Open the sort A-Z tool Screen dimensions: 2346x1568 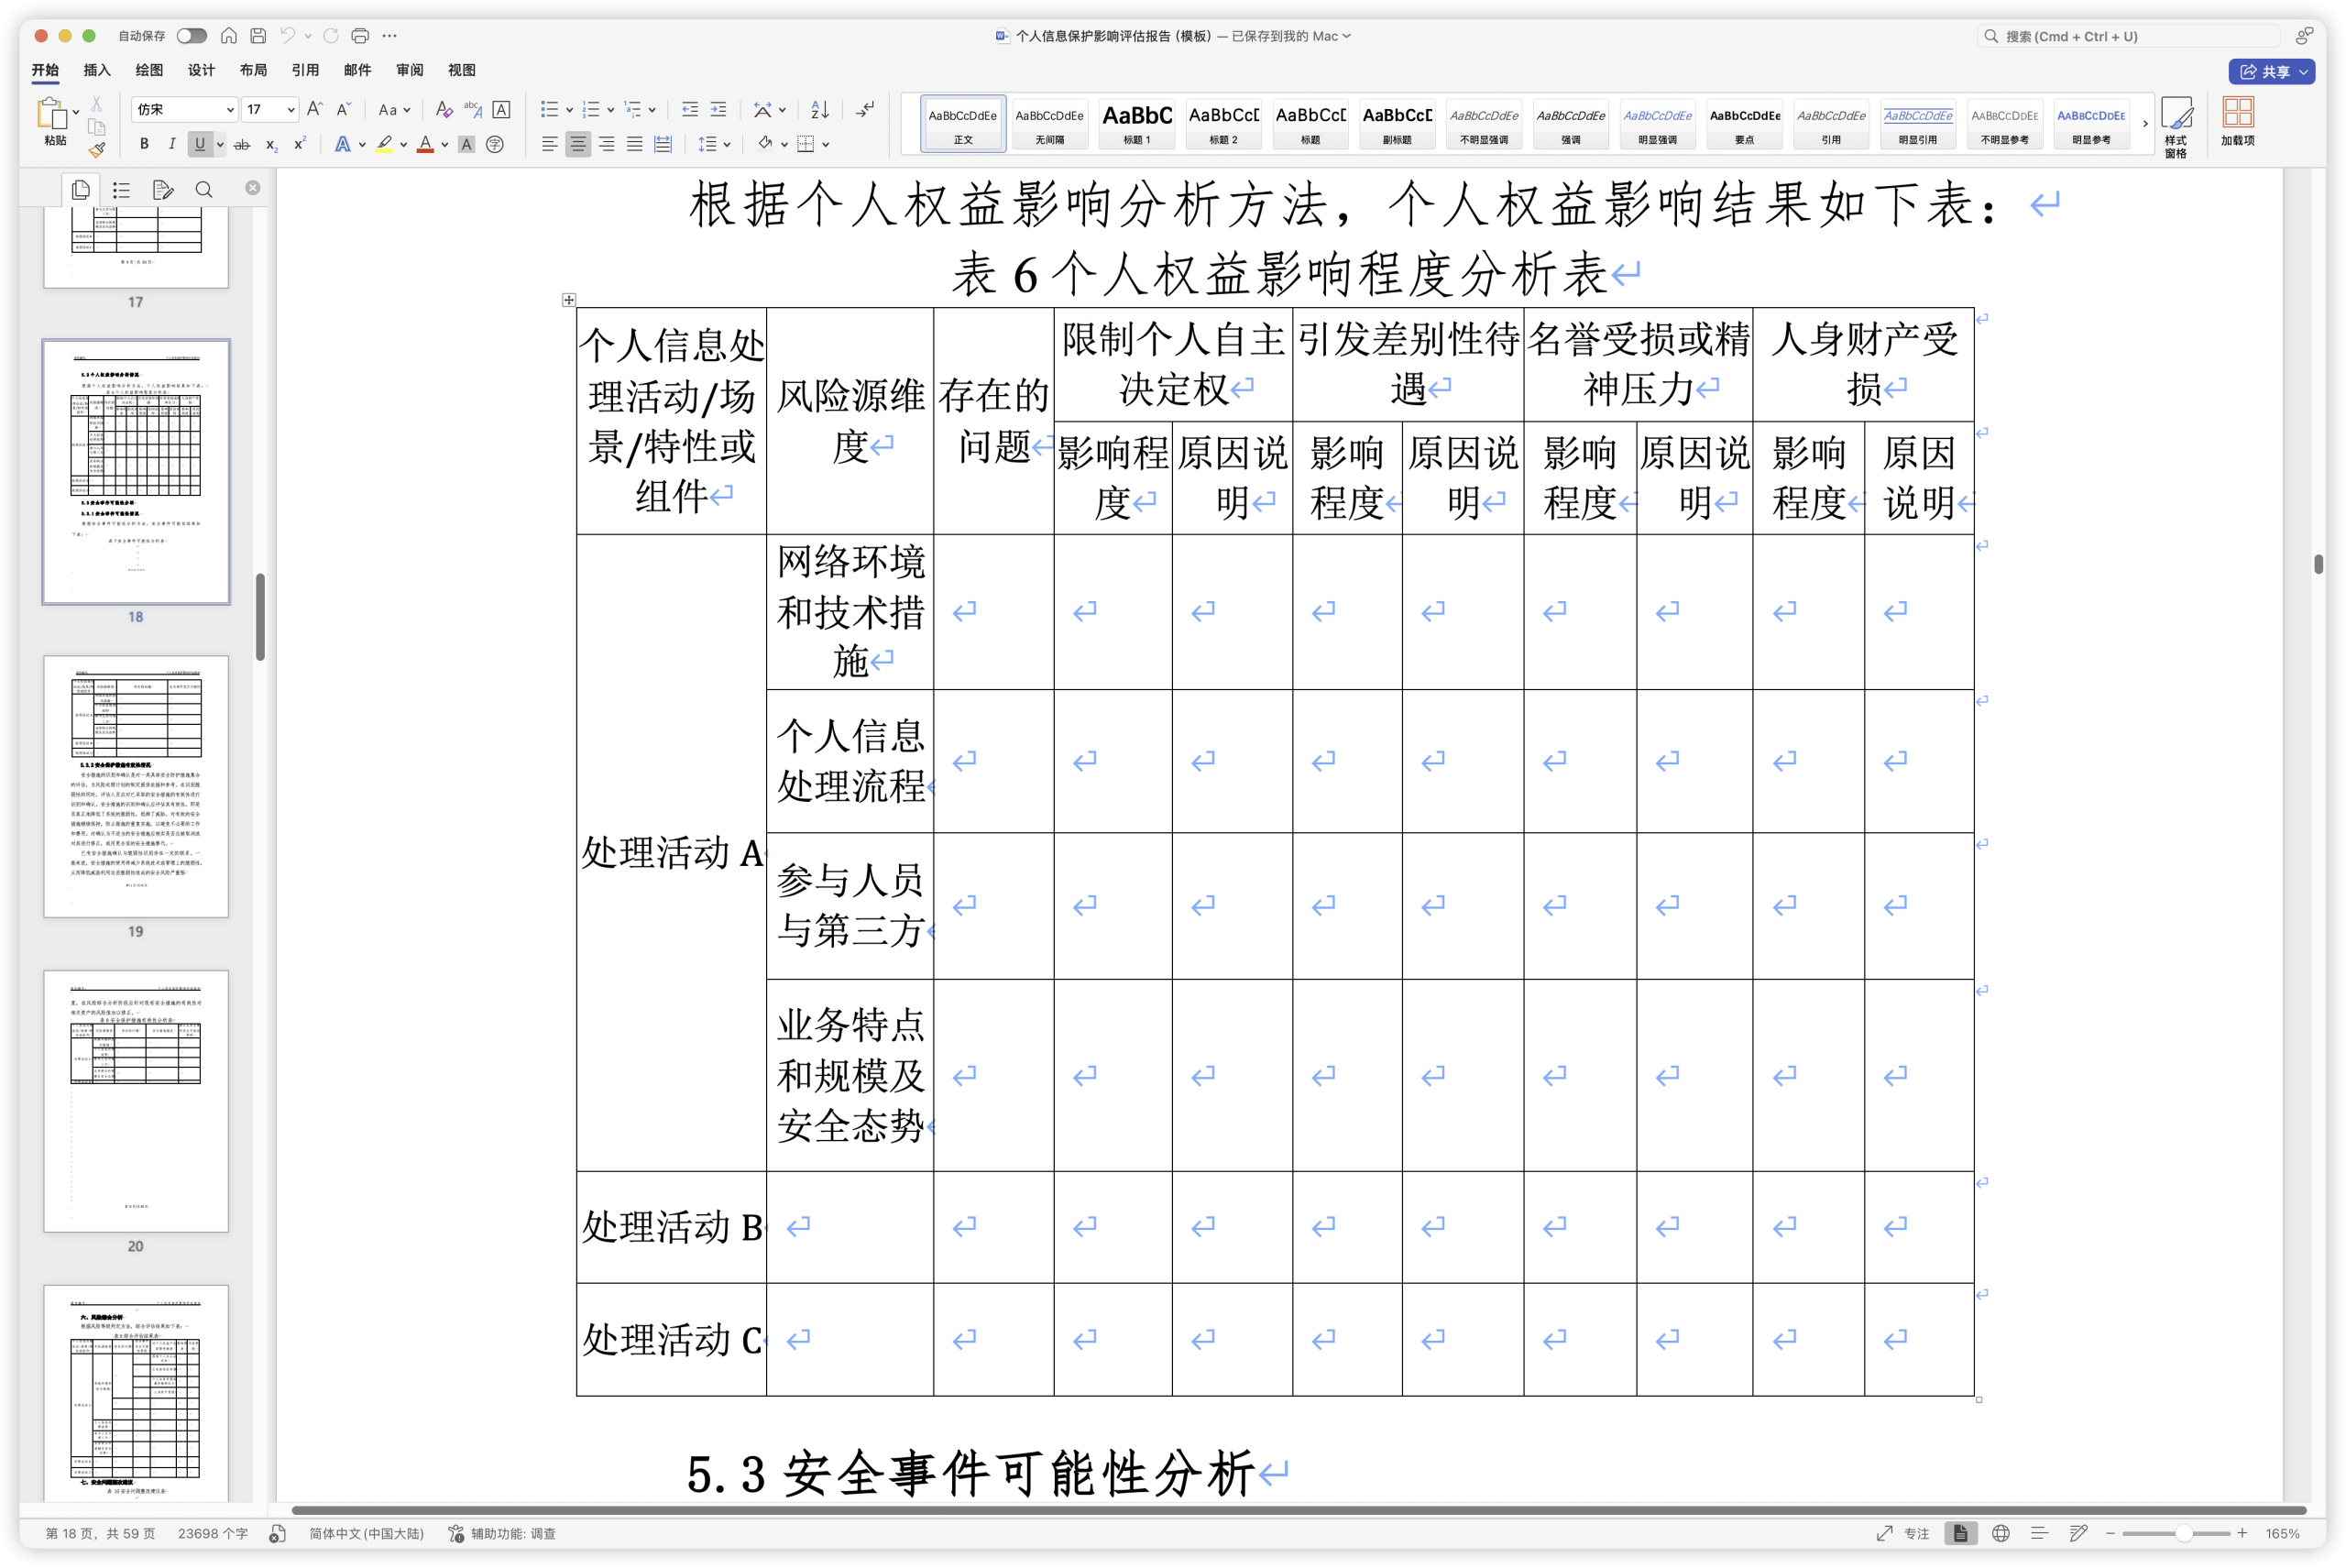(820, 109)
